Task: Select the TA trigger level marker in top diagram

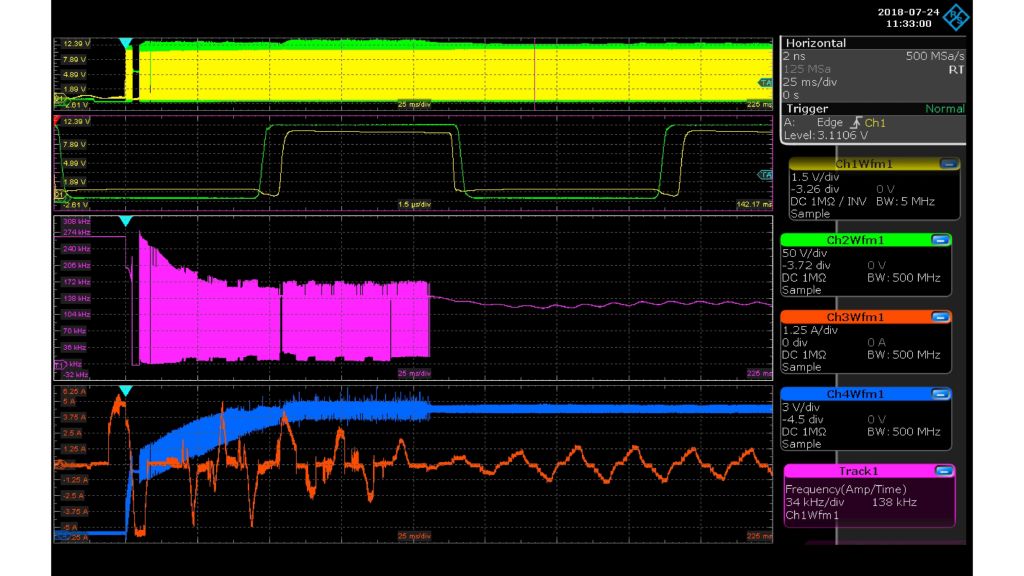Action: [765, 83]
